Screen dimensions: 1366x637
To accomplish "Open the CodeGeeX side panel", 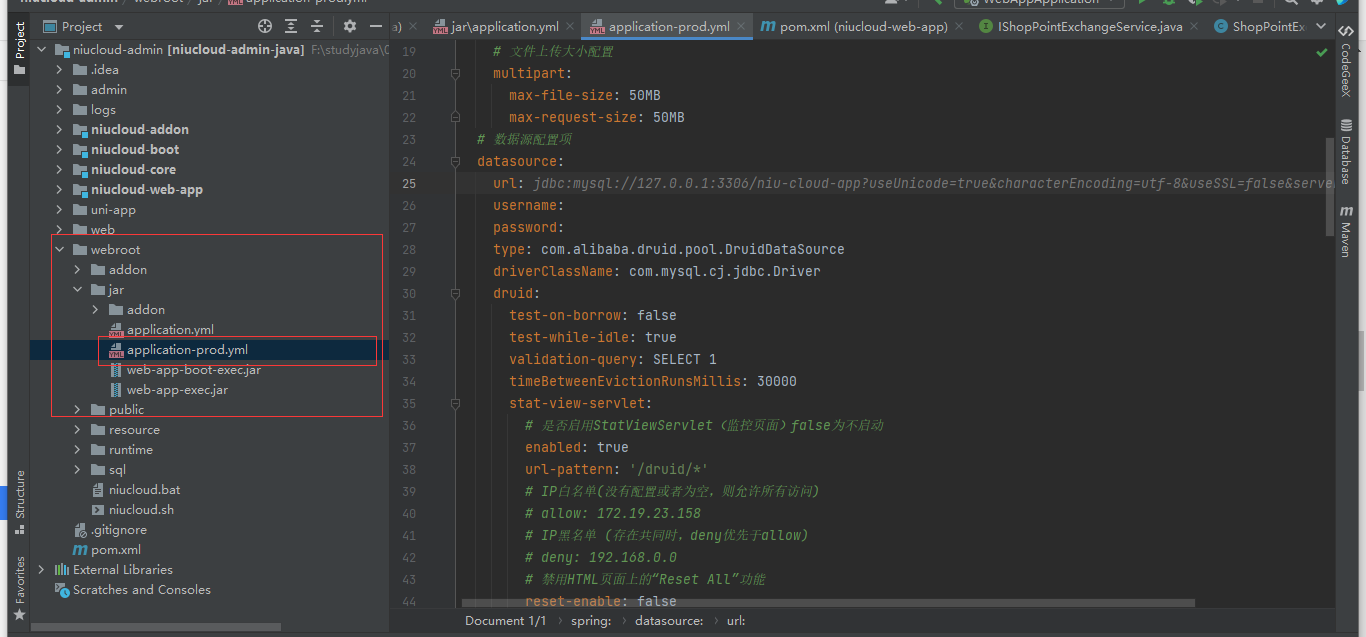I will (1346, 70).
